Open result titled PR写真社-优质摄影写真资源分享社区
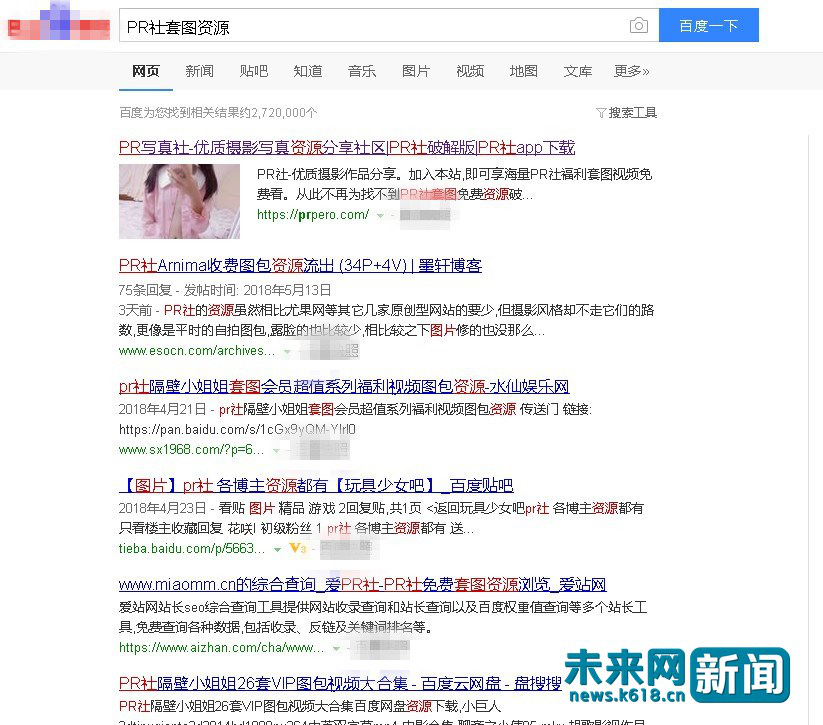This screenshot has width=823, height=725. tap(347, 148)
